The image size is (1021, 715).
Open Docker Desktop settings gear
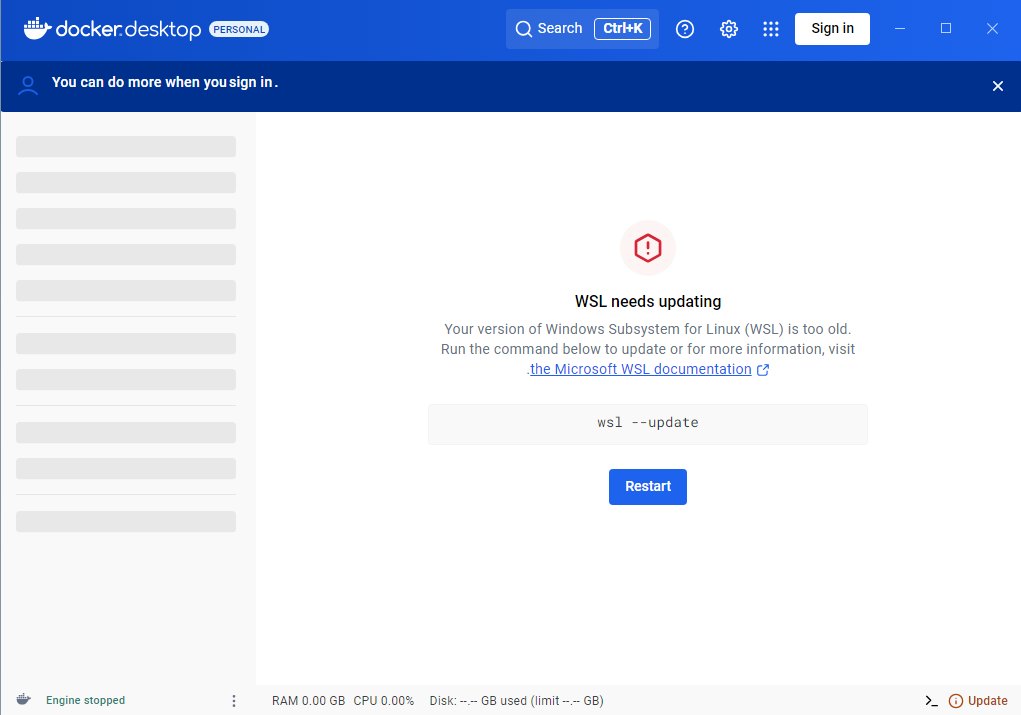pos(729,29)
